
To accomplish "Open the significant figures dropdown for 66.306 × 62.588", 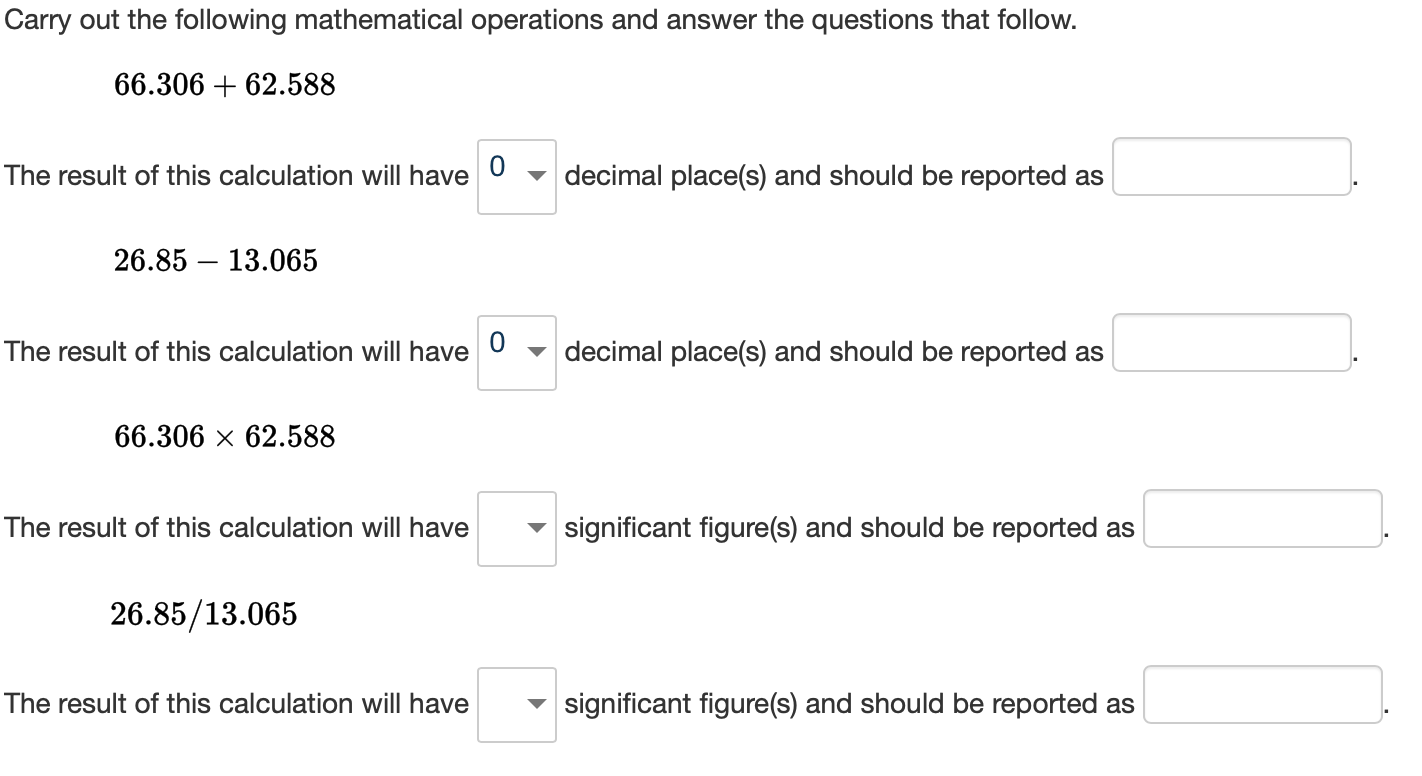I will pyautogui.click(x=516, y=528).
